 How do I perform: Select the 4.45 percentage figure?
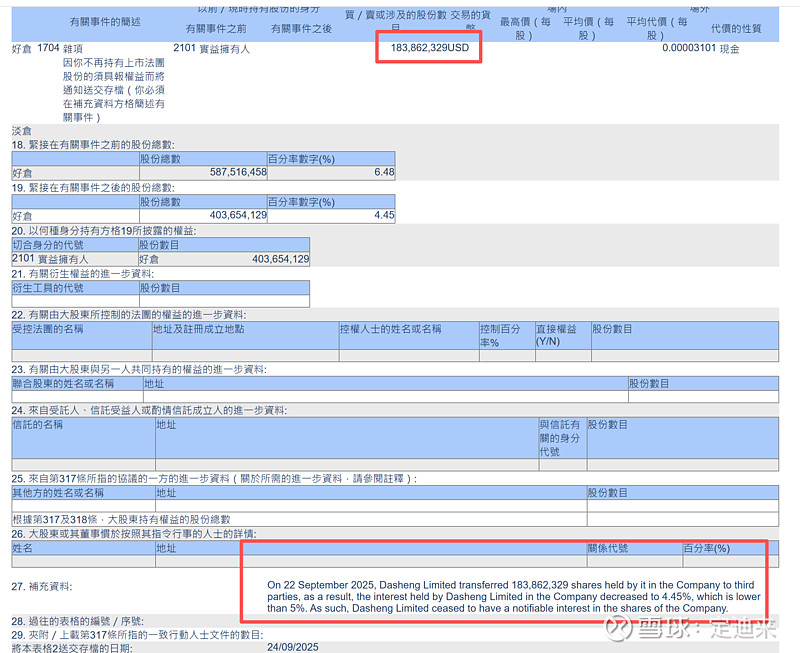pyautogui.click(x=384, y=215)
